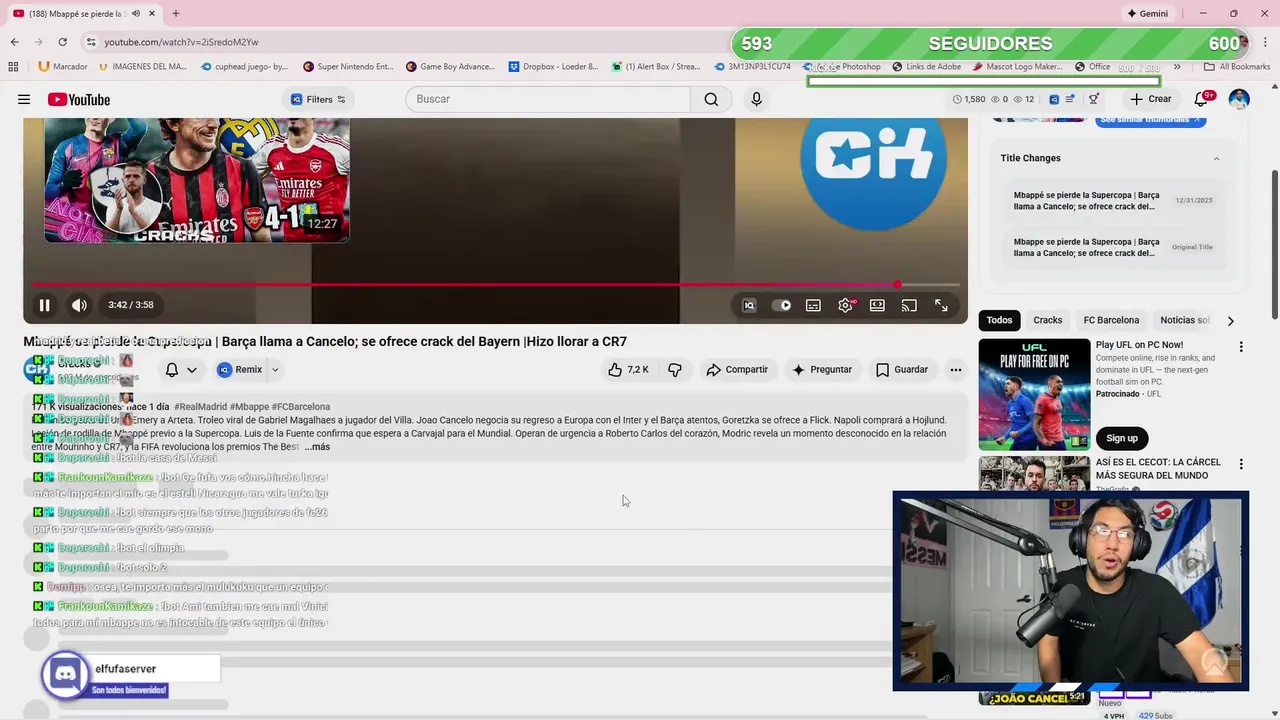Open the YouTube hamburger guide menu
1280x720 pixels.
24,99
